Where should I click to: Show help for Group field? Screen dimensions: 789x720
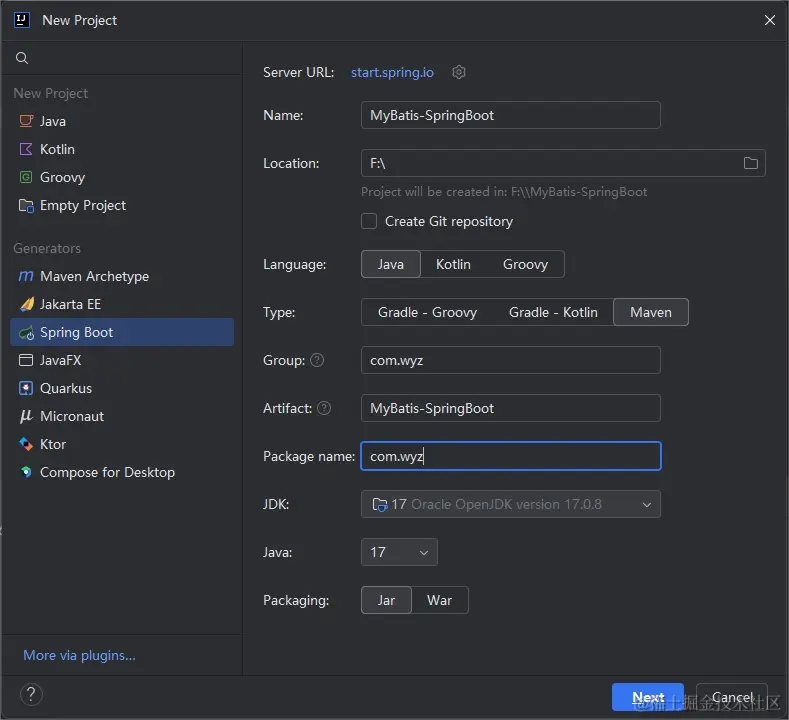point(317,360)
